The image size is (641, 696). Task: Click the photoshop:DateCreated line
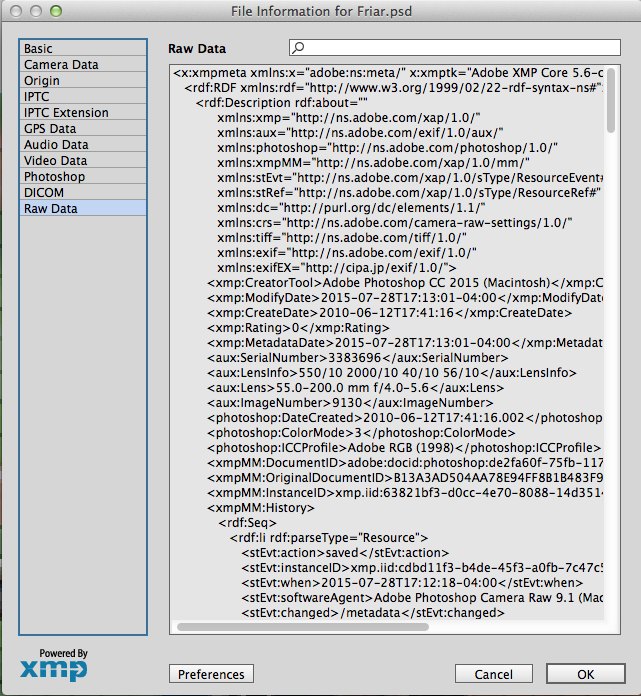tap(405, 418)
